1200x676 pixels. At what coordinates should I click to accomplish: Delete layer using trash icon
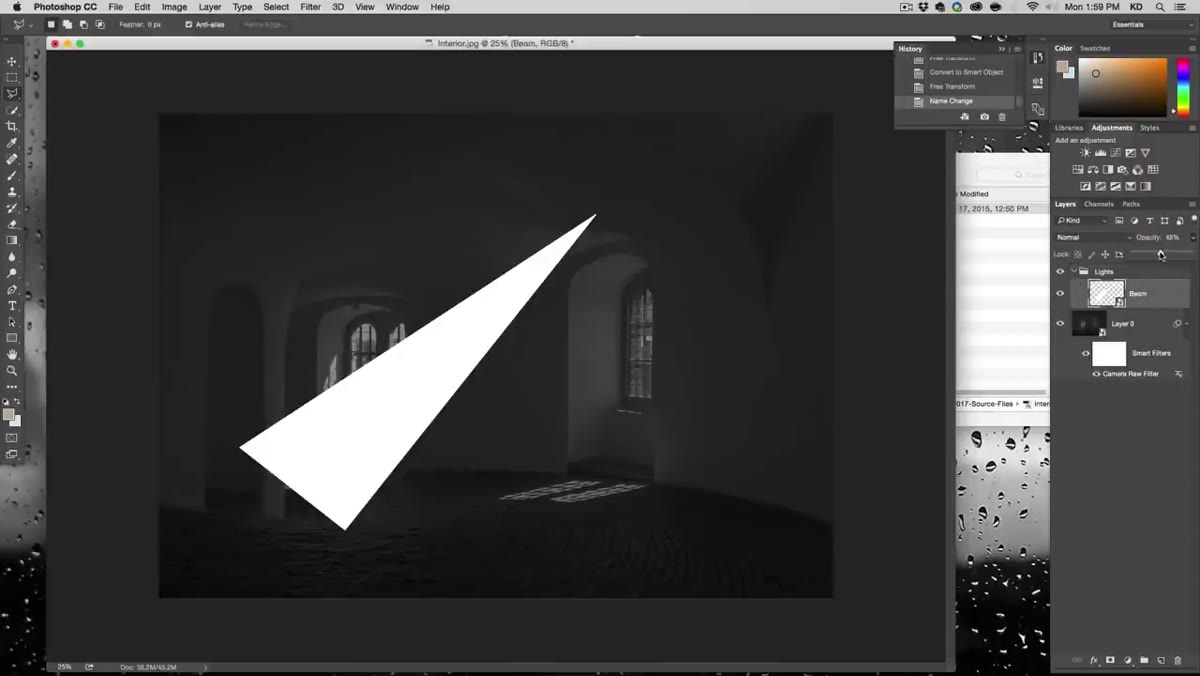(x=1178, y=661)
